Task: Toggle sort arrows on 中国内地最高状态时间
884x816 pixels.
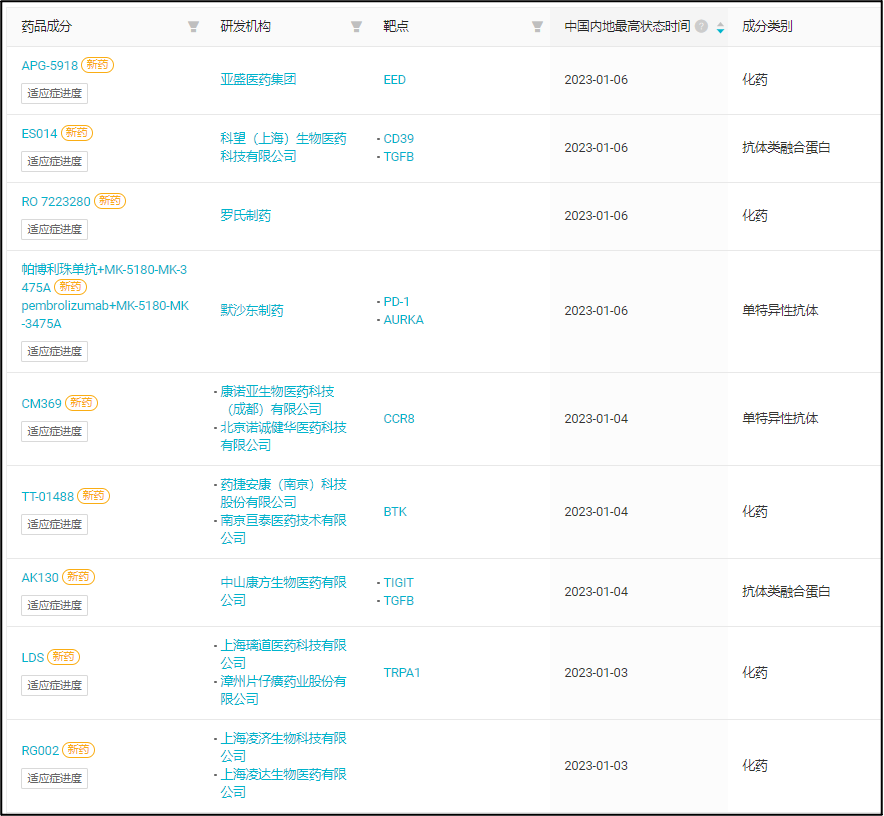Action: [x=720, y=28]
